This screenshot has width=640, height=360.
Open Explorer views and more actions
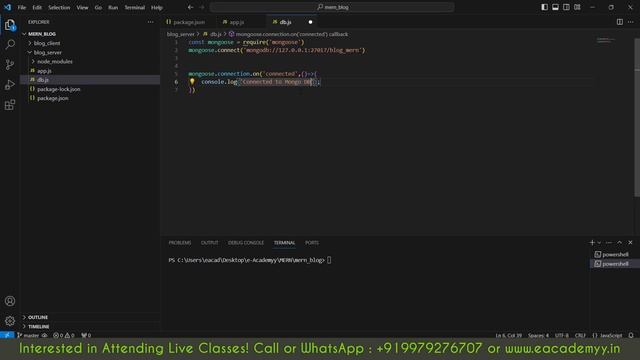(151, 22)
